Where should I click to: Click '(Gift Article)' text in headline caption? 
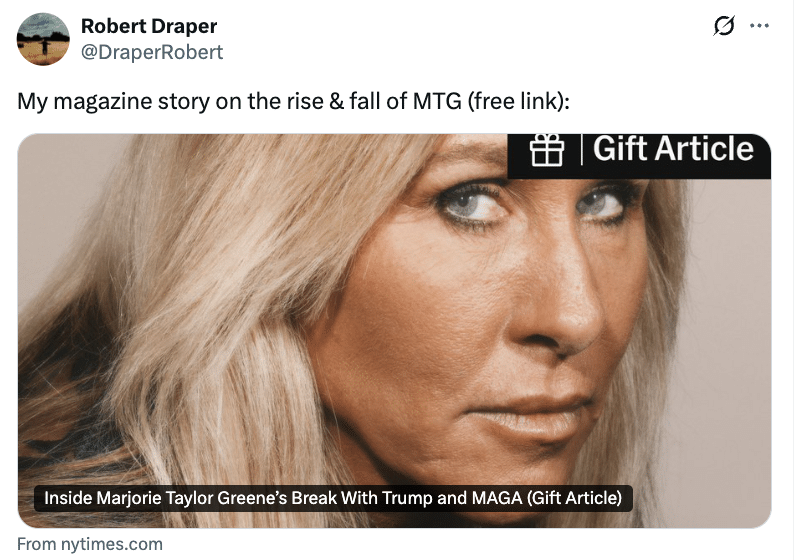pos(574,498)
